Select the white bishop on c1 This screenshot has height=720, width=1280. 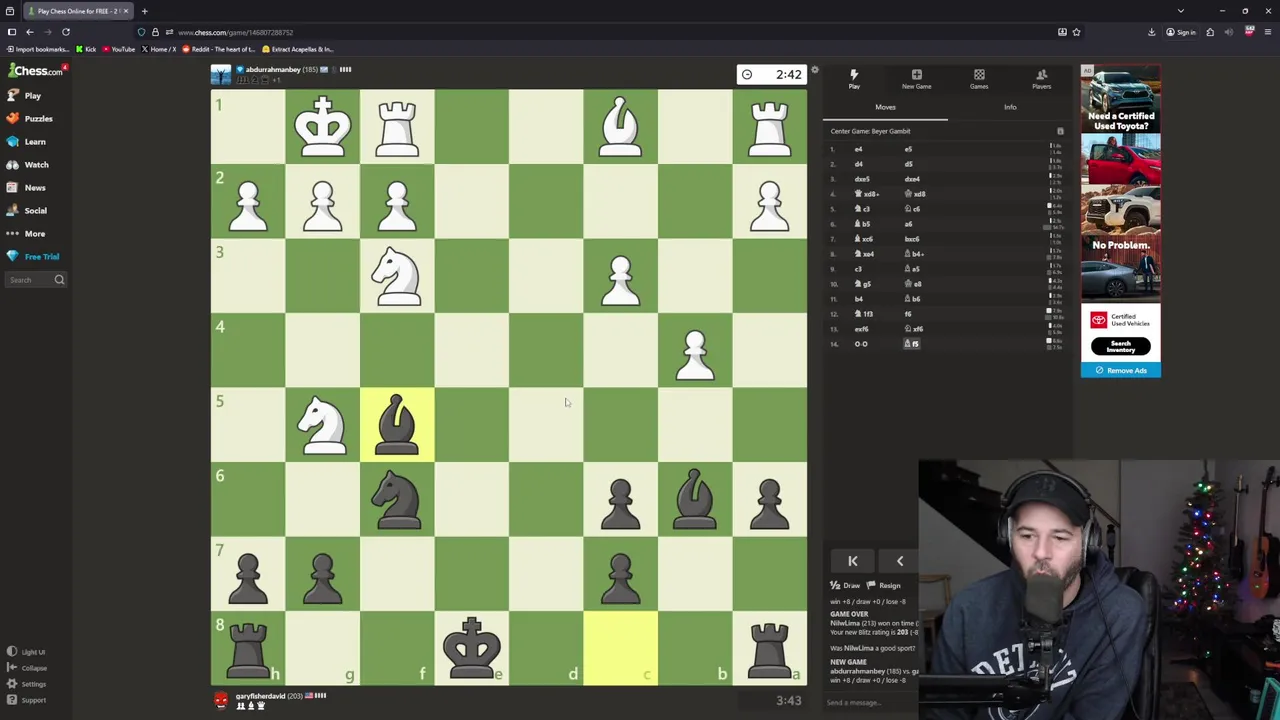pos(620,126)
